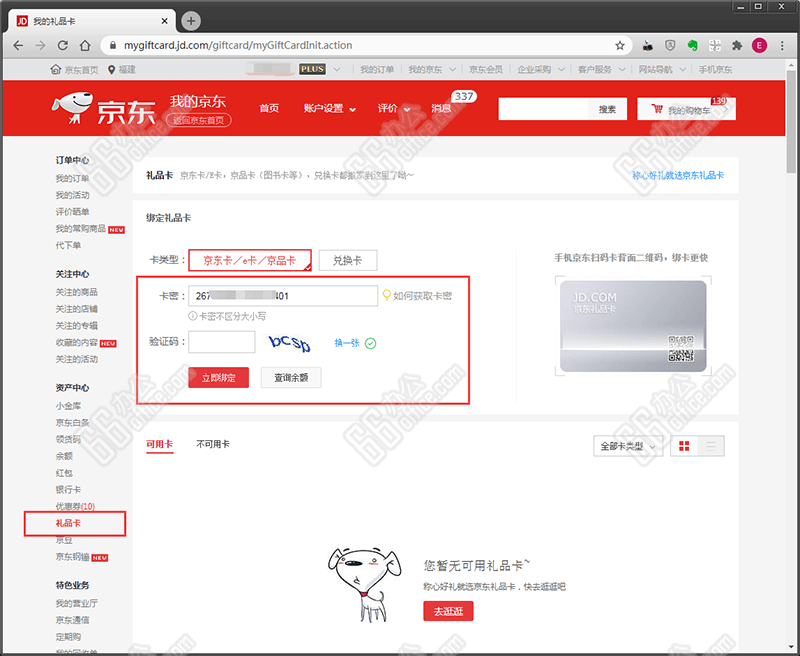800x656 pixels.
Task: Click the browser forward arrow
Action: pos(40,45)
